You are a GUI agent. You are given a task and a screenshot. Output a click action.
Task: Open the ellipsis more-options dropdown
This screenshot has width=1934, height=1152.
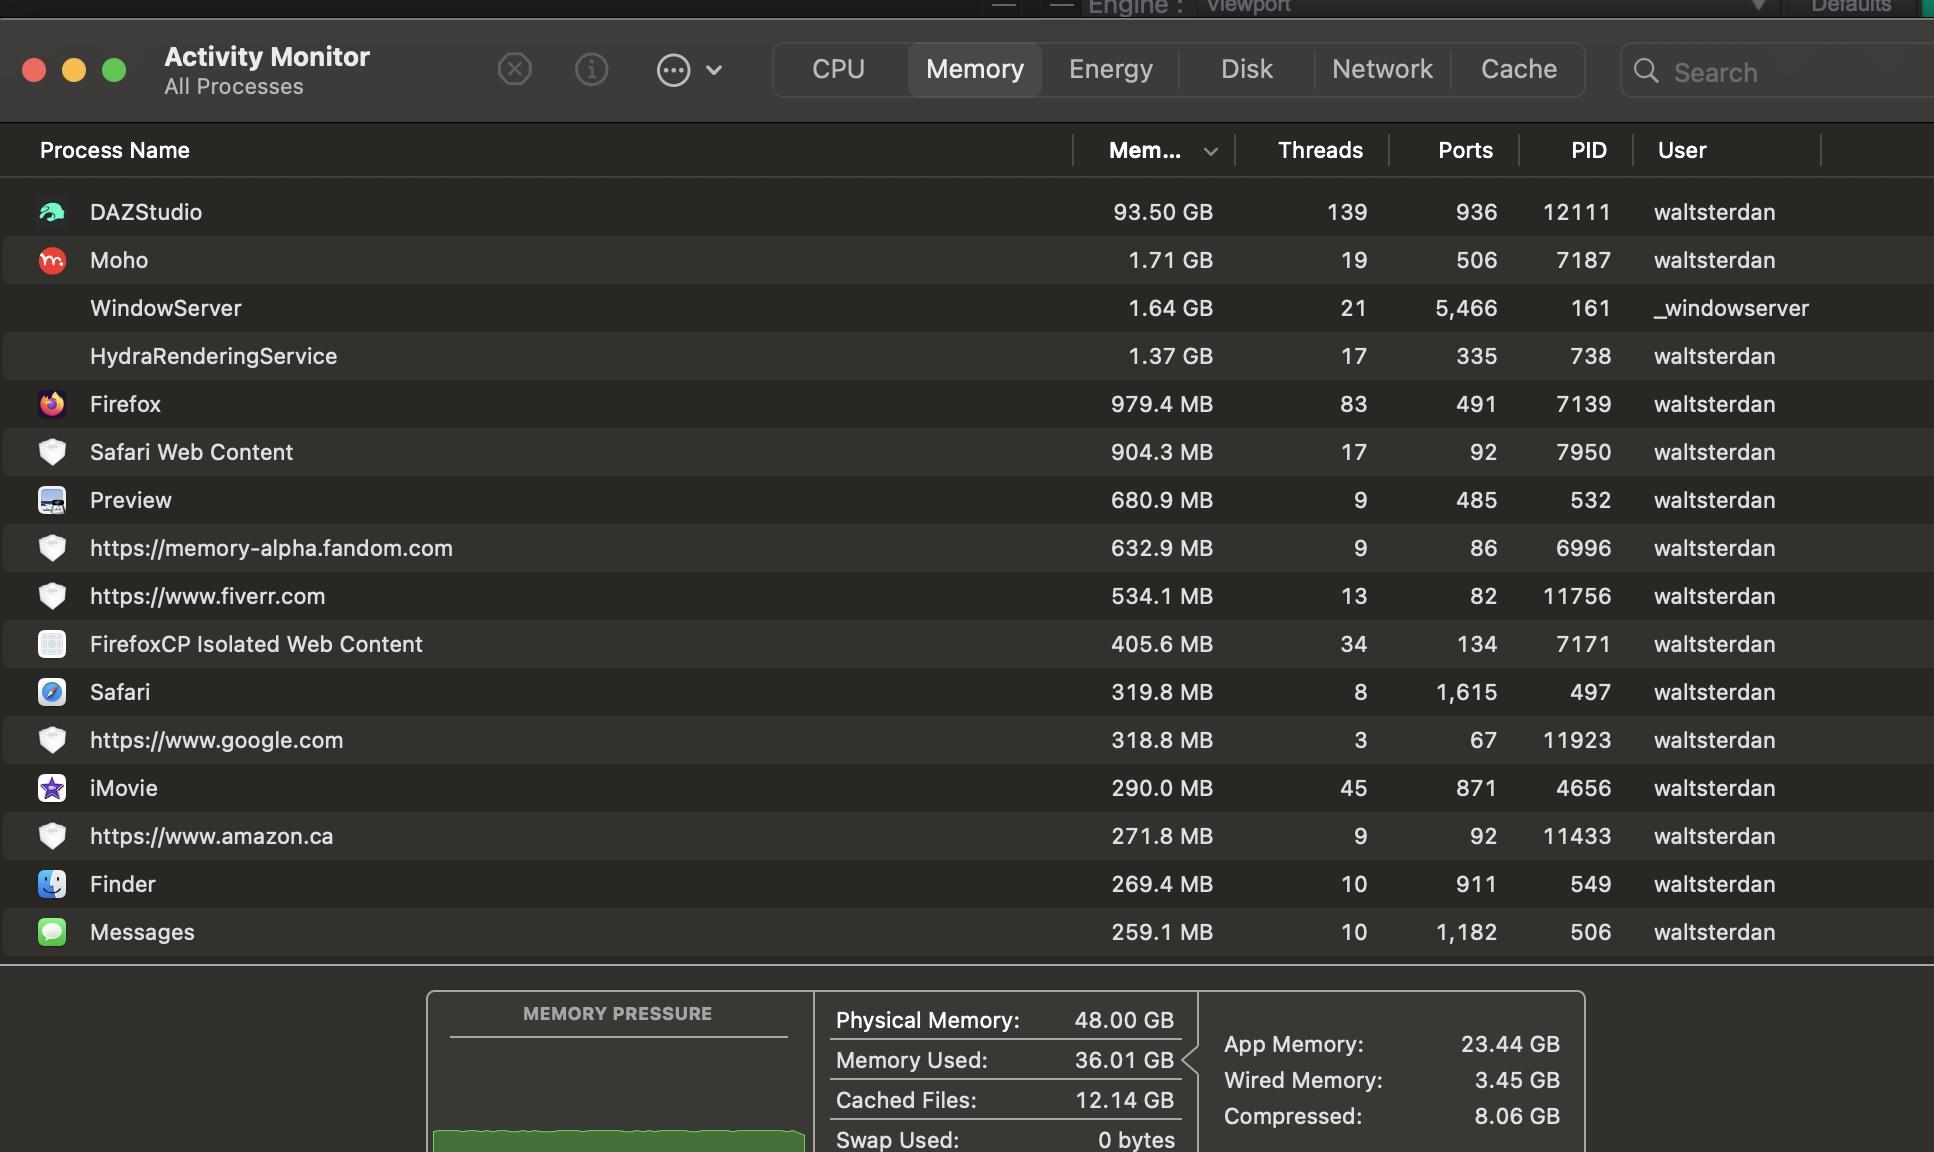click(688, 70)
